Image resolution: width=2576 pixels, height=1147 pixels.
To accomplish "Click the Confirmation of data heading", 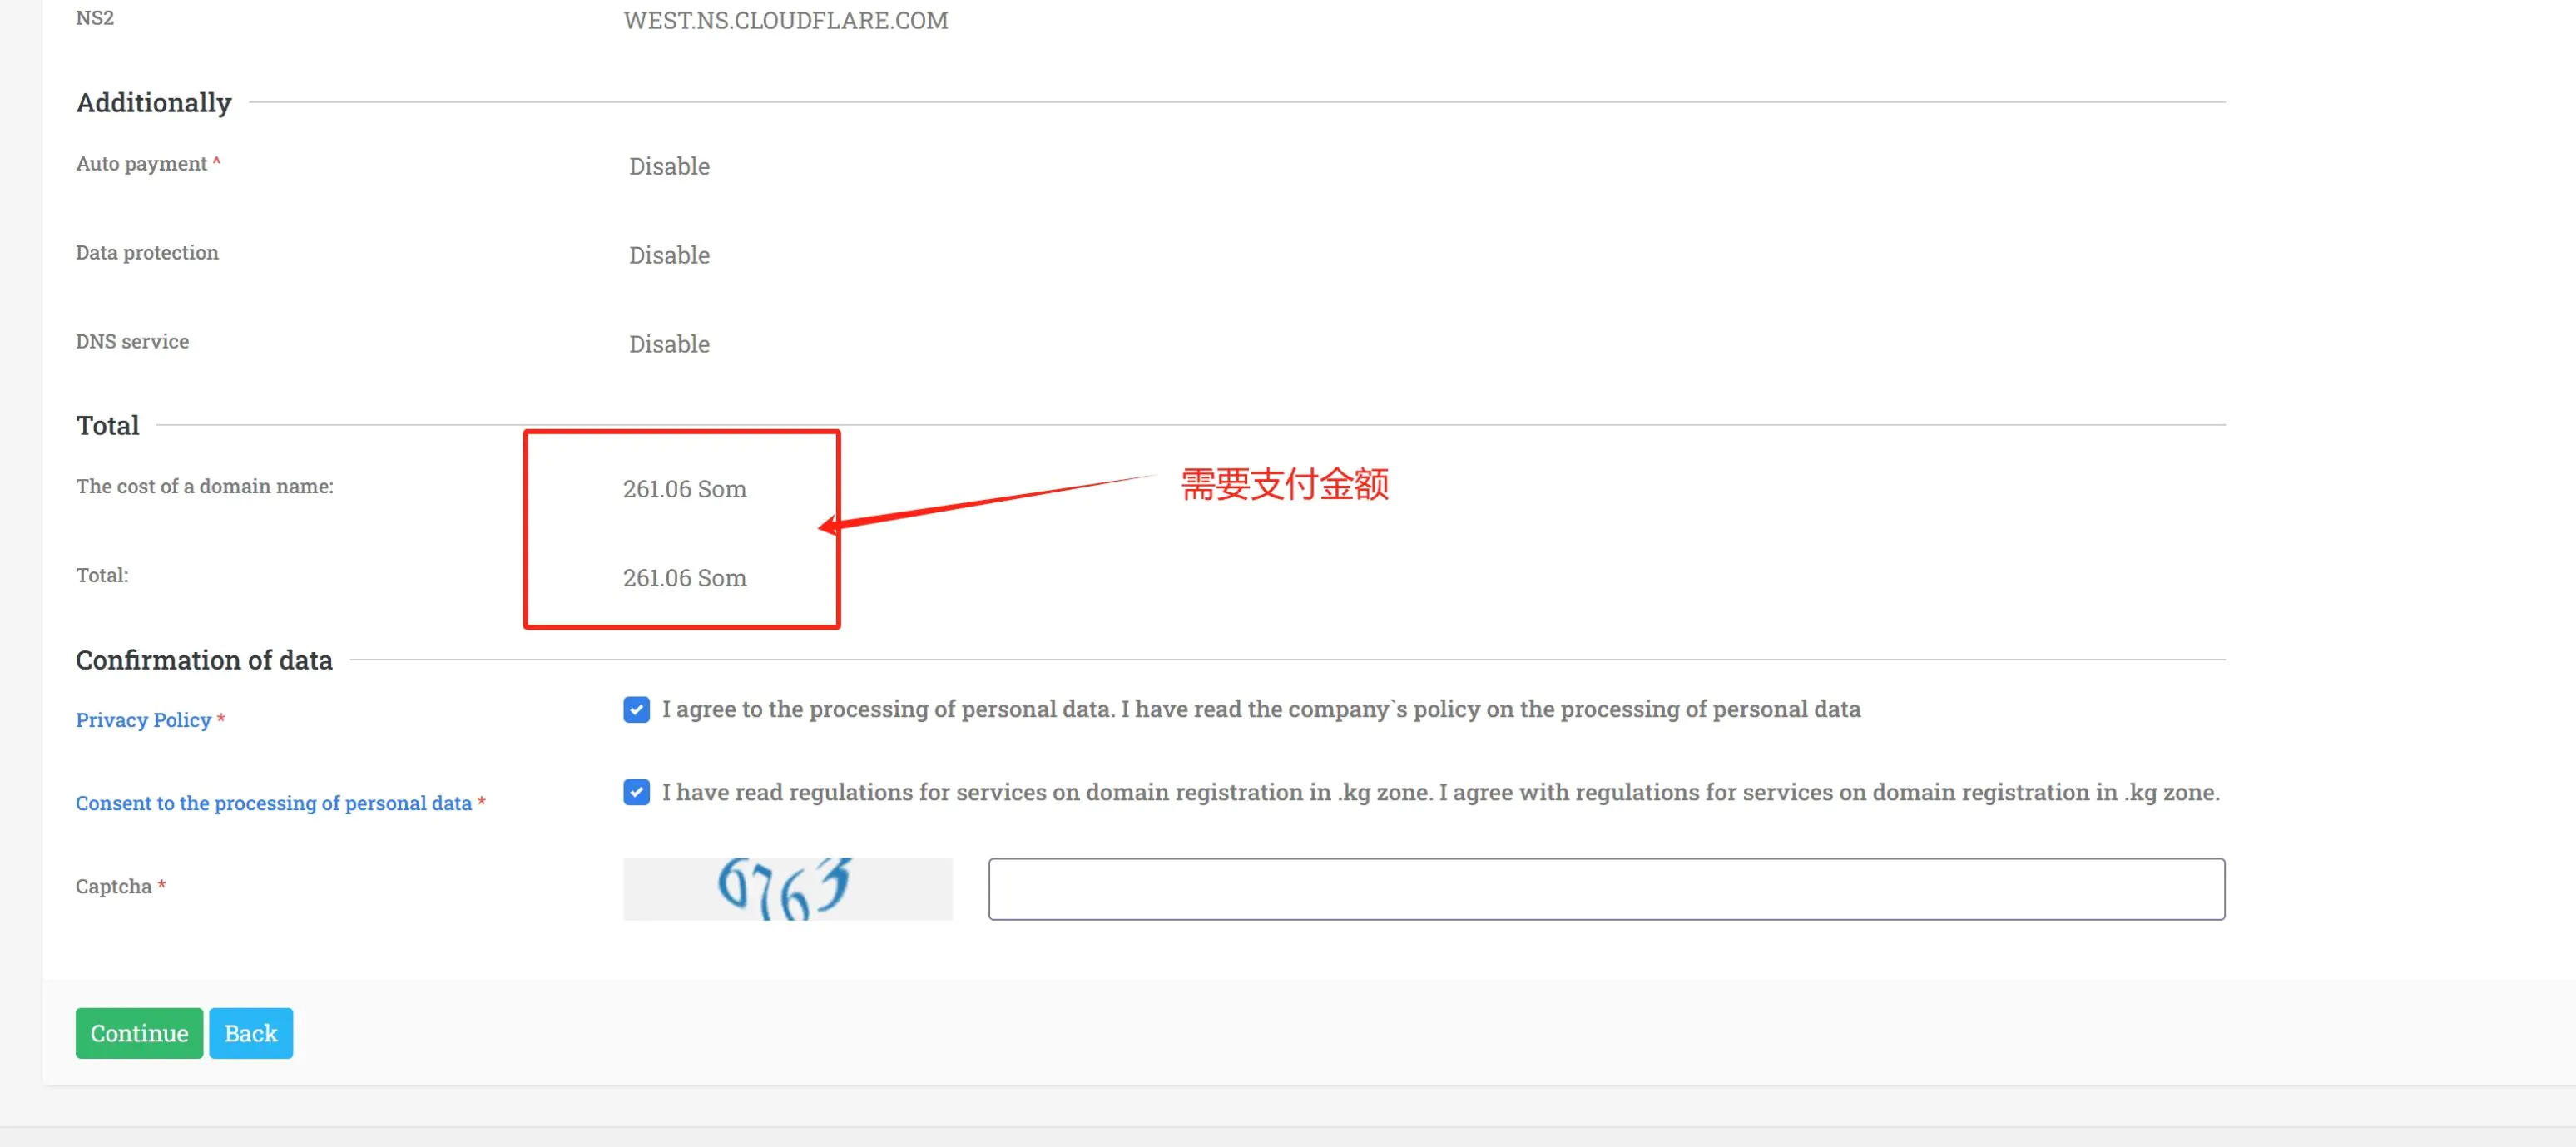I will tap(204, 660).
